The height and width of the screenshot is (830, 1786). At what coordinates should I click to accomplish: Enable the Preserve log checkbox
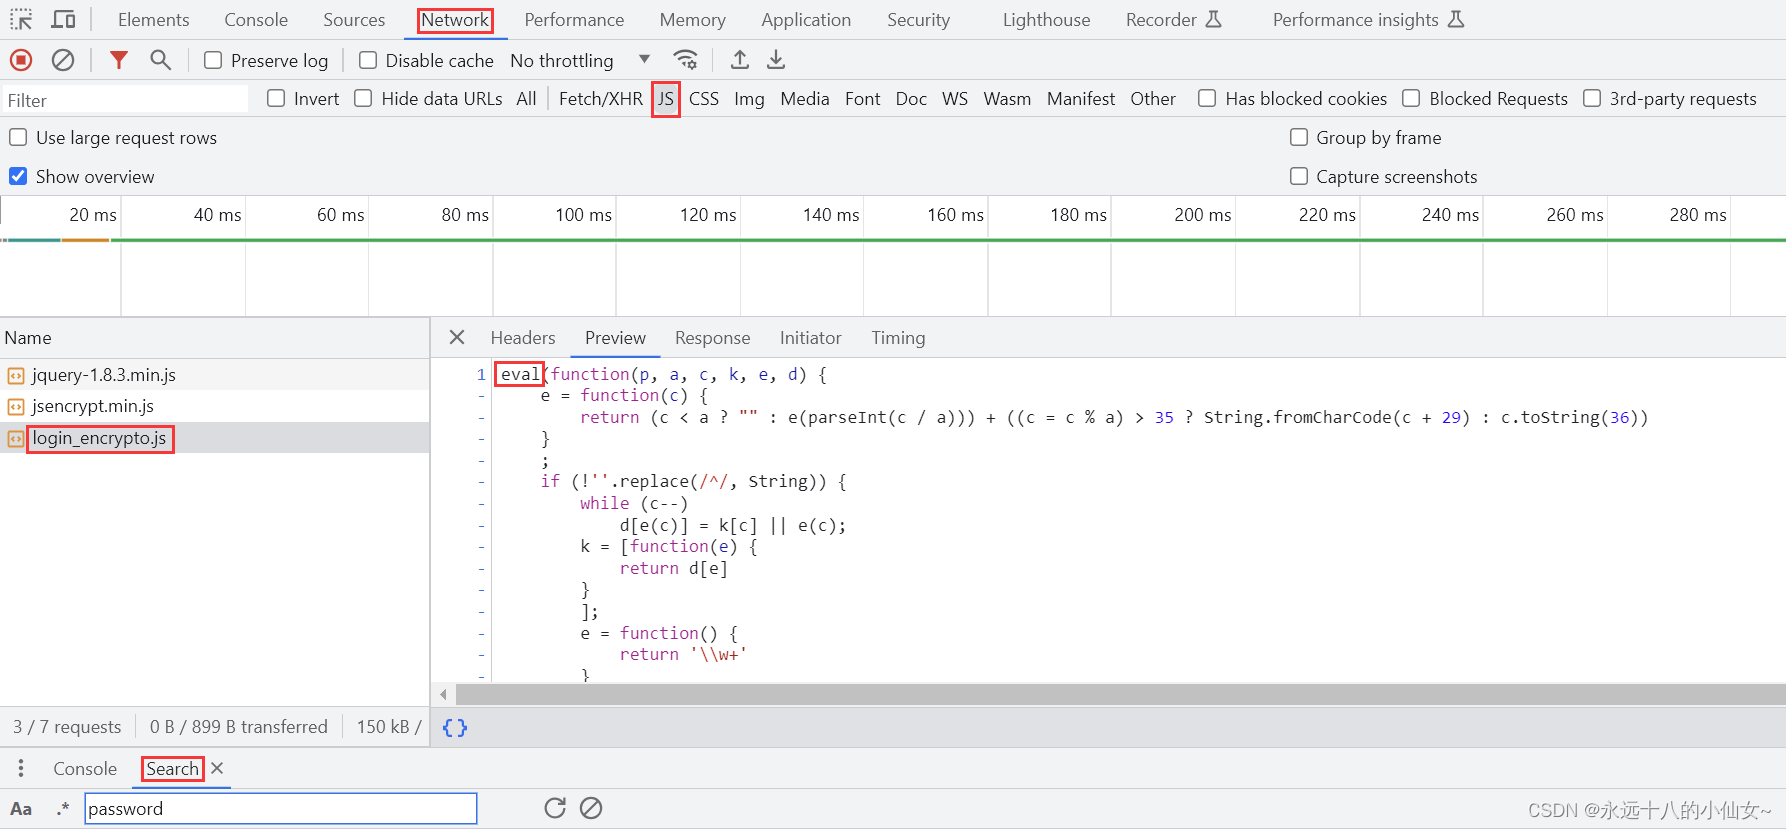[213, 61]
